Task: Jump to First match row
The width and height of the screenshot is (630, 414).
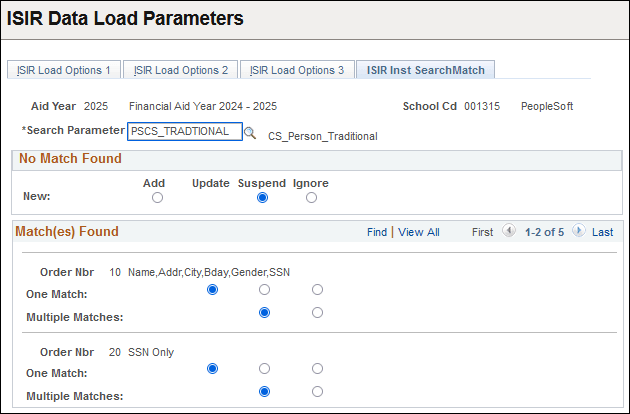Action: coord(482,232)
